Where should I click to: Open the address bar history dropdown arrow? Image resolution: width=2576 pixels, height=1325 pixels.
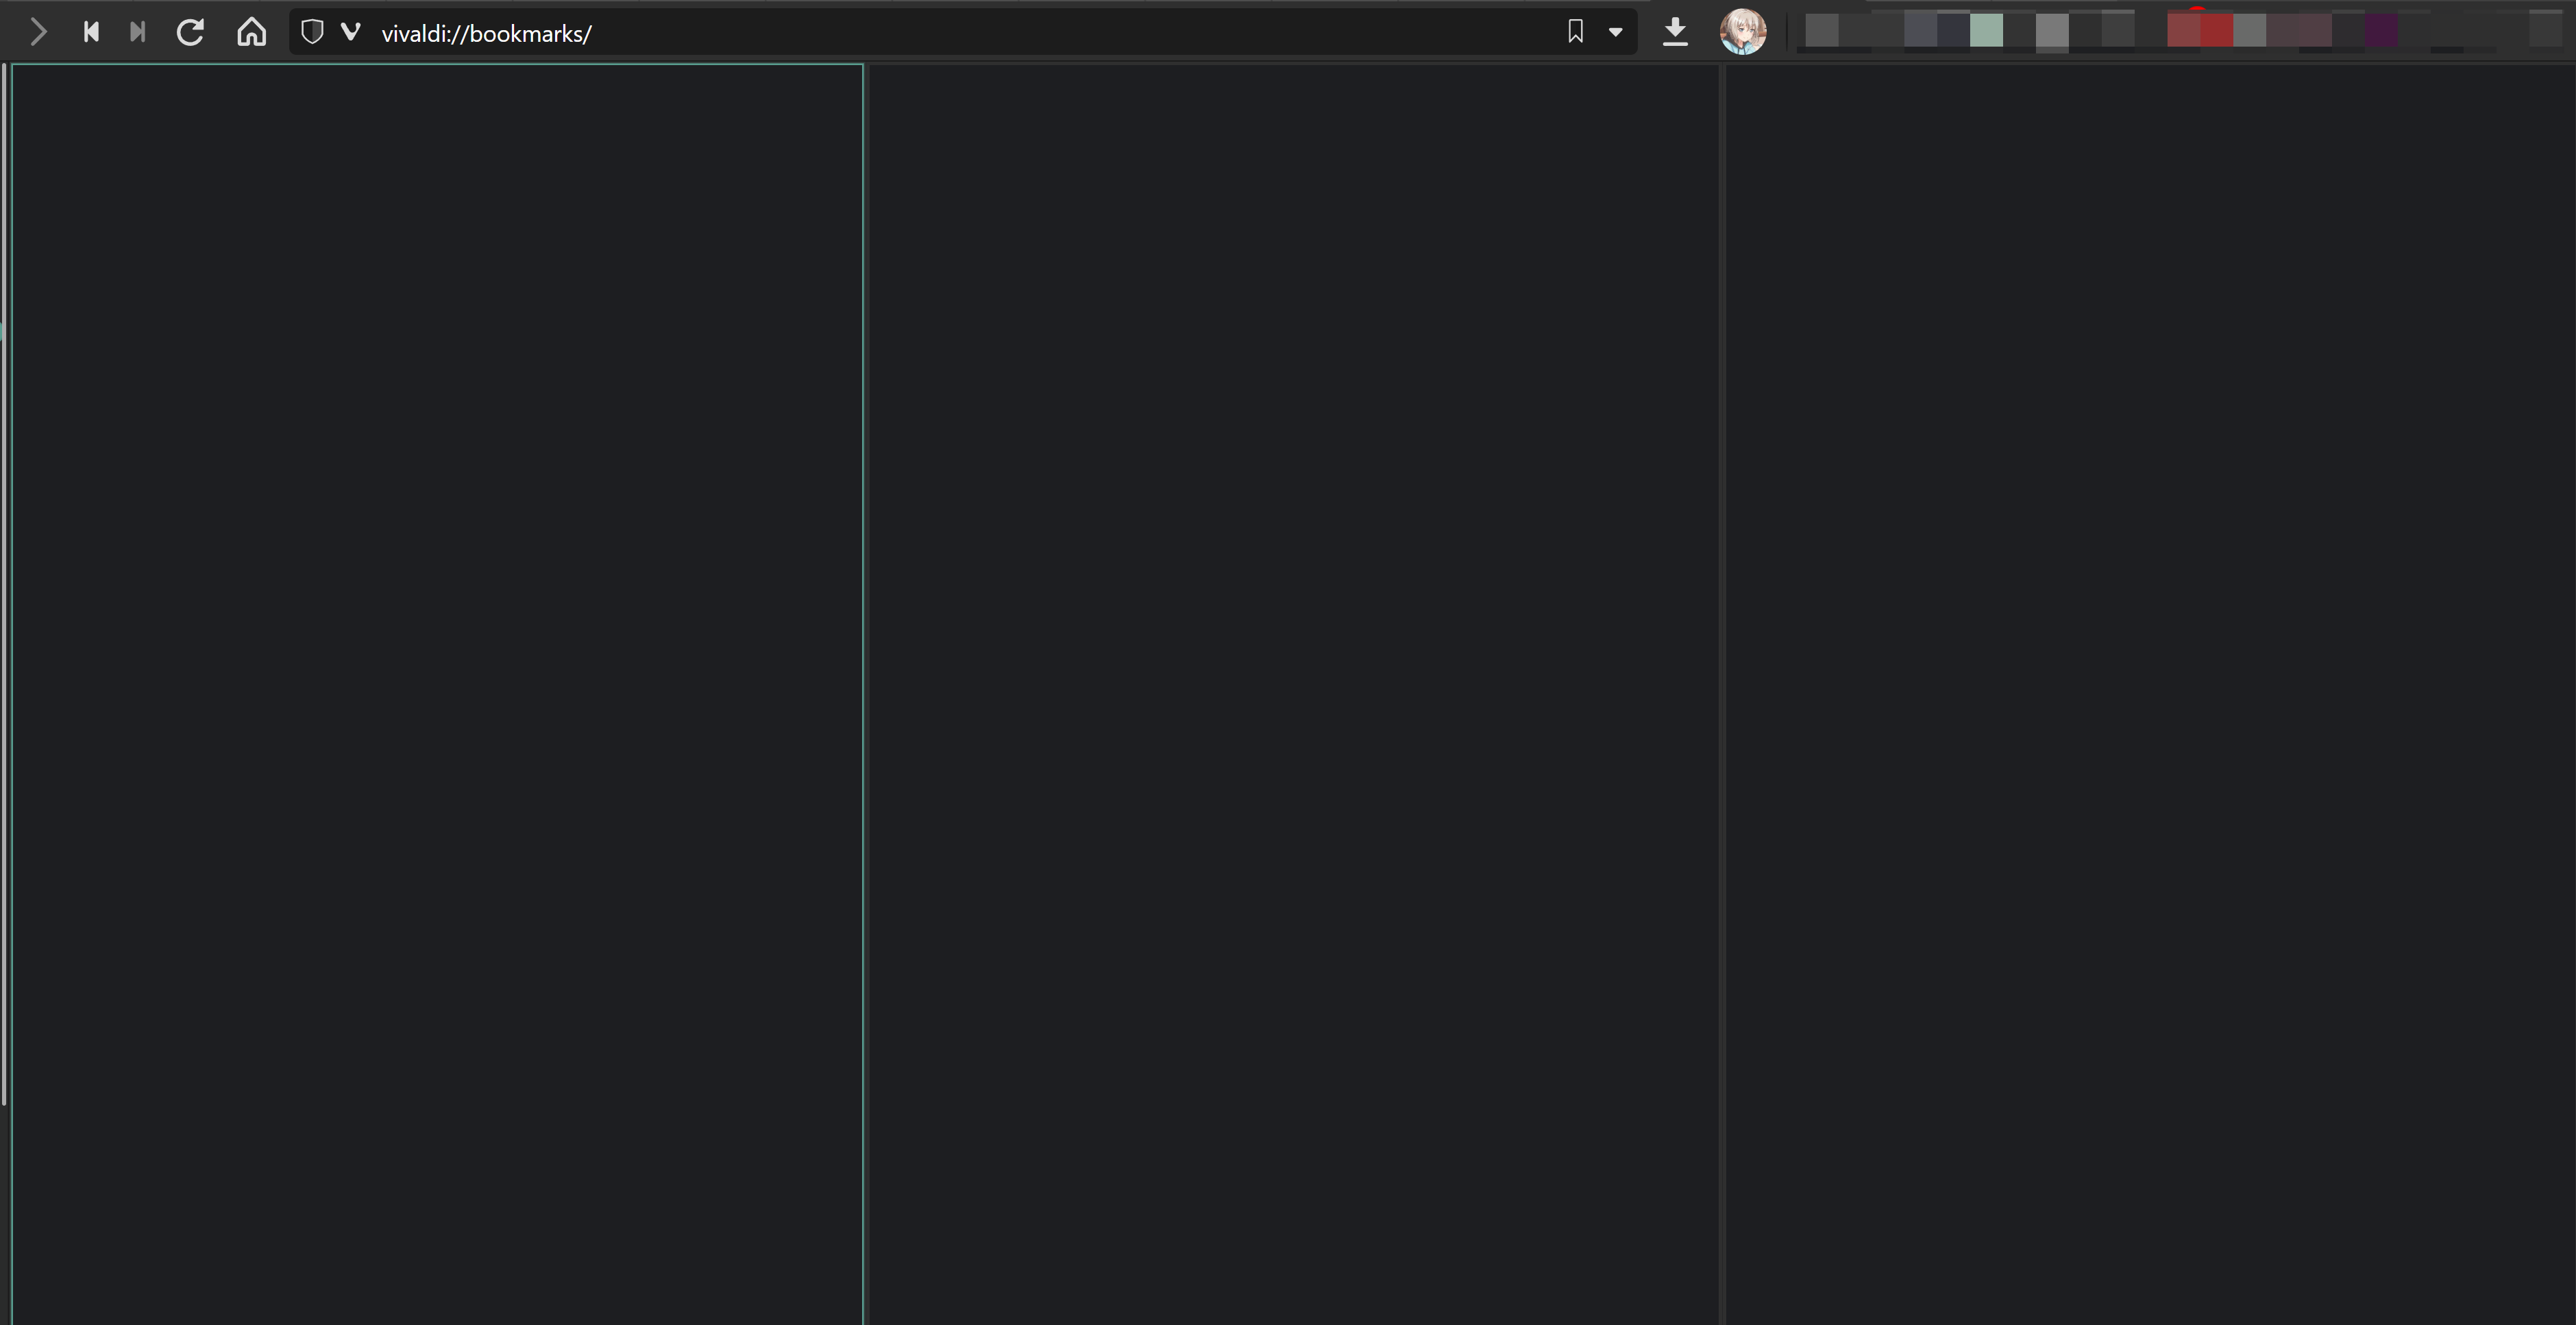point(1615,32)
